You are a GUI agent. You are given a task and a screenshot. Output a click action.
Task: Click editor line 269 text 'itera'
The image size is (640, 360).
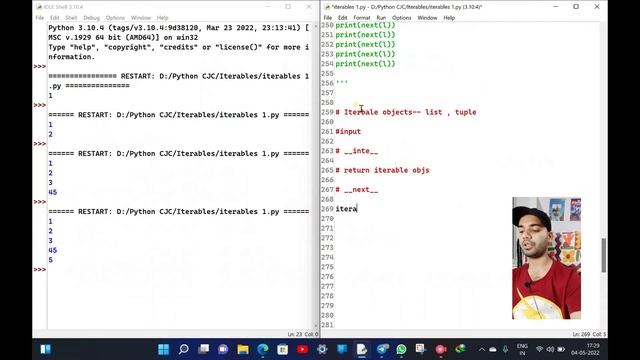346,209
